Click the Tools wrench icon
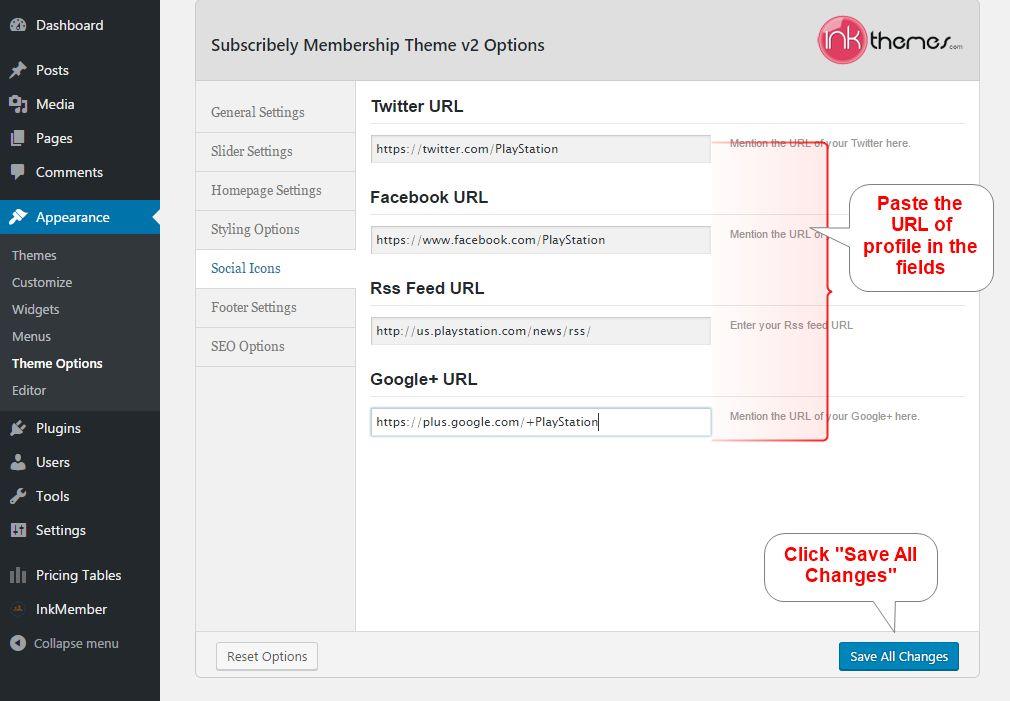The height and width of the screenshot is (701, 1010). pos(18,496)
